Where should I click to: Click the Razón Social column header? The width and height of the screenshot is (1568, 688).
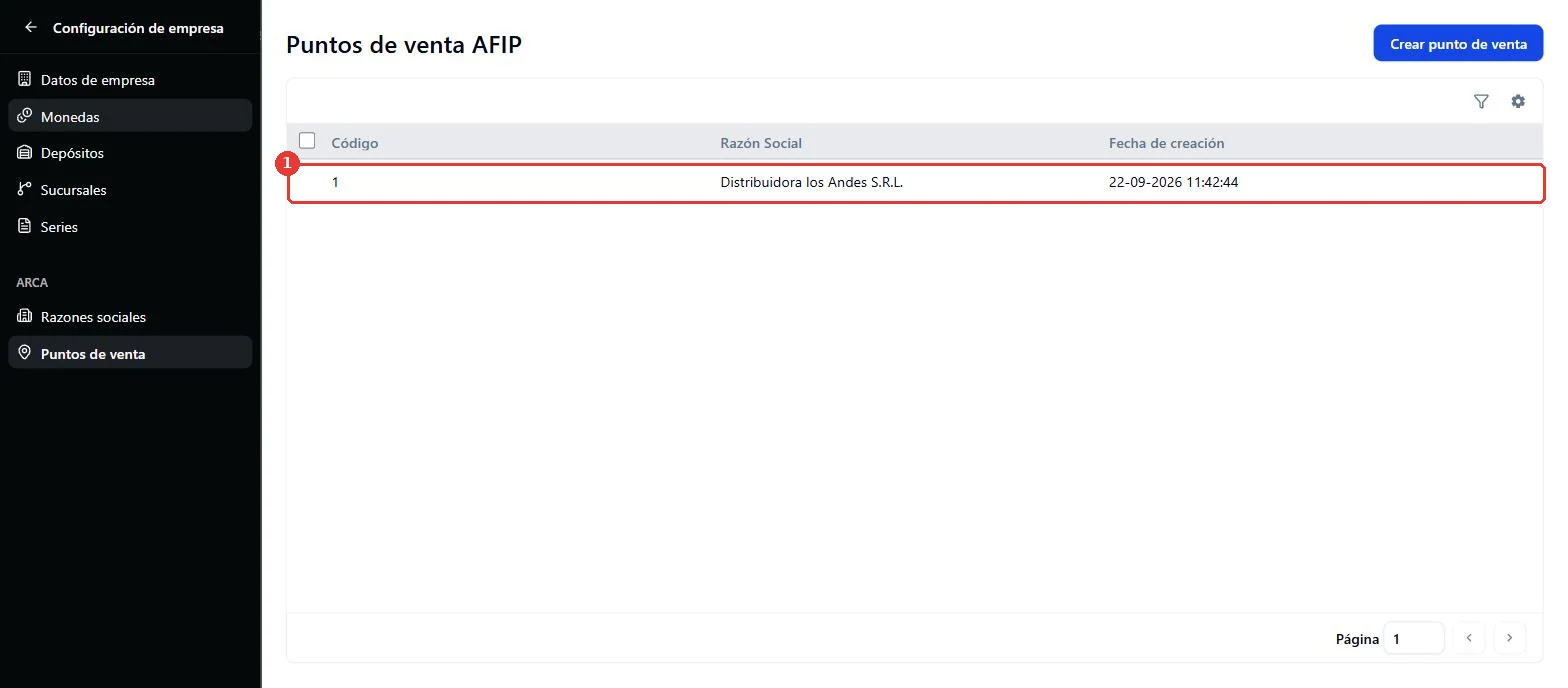(761, 143)
